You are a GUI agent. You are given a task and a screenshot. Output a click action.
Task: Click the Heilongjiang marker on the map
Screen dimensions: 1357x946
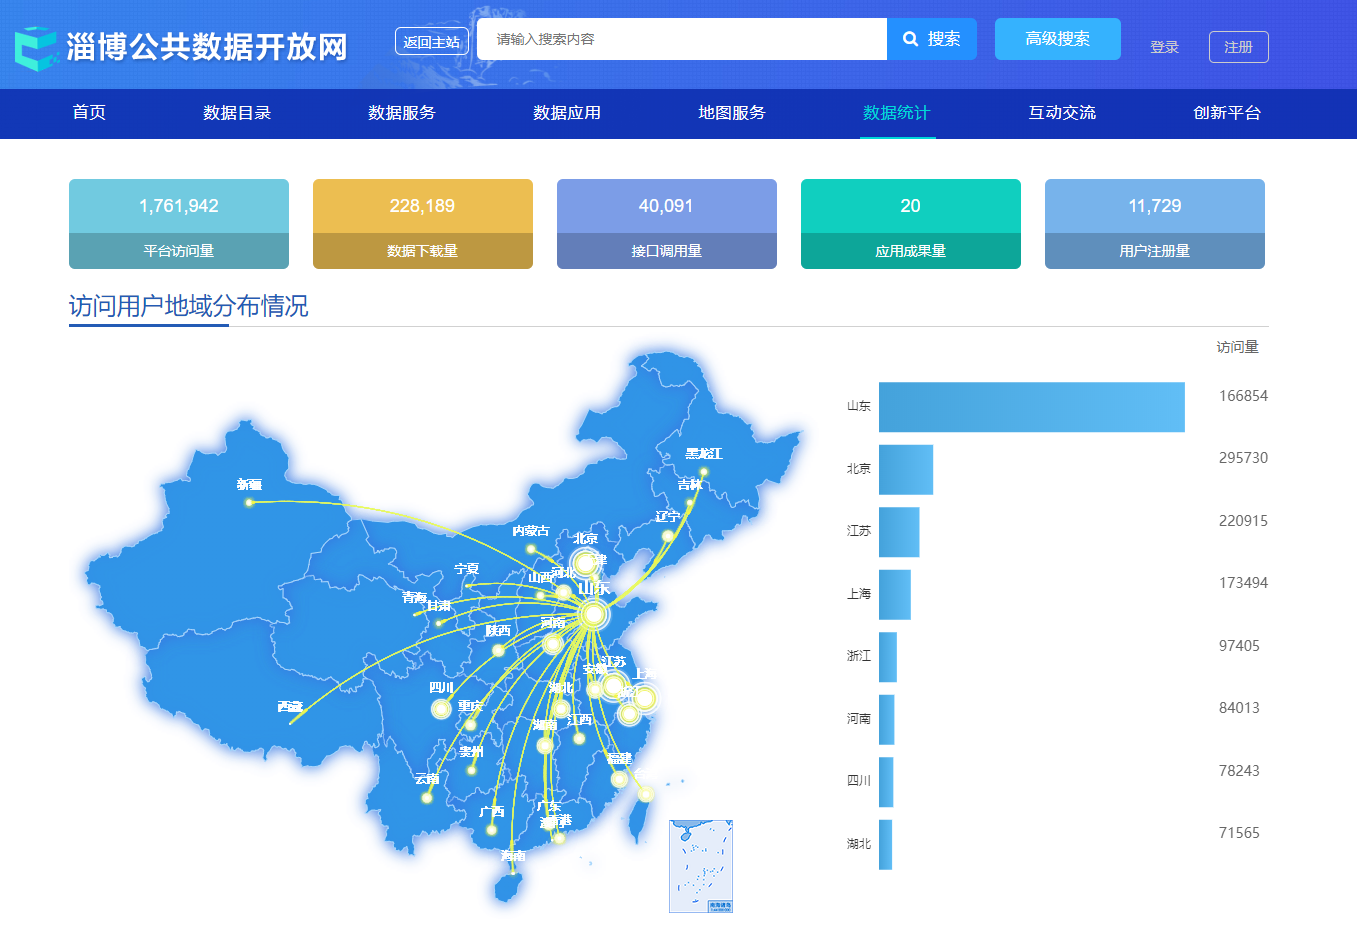[703, 471]
